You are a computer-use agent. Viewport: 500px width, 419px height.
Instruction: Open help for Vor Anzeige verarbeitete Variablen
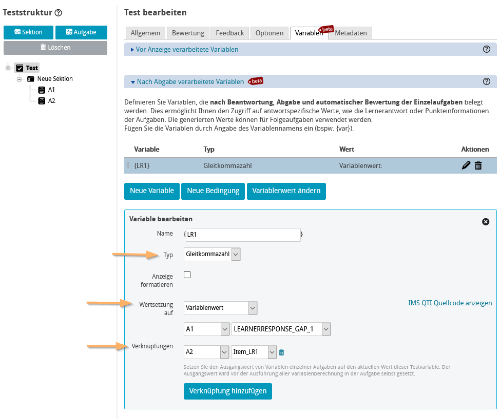[x=486, y=49]
